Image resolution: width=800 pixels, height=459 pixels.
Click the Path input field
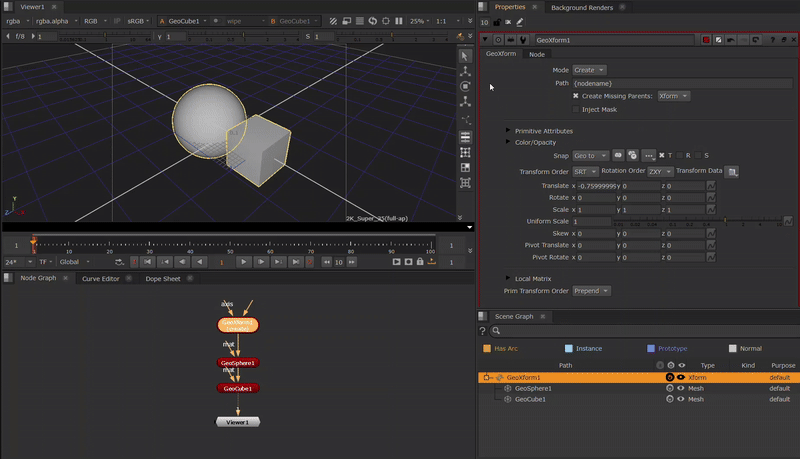click(682, 83)
